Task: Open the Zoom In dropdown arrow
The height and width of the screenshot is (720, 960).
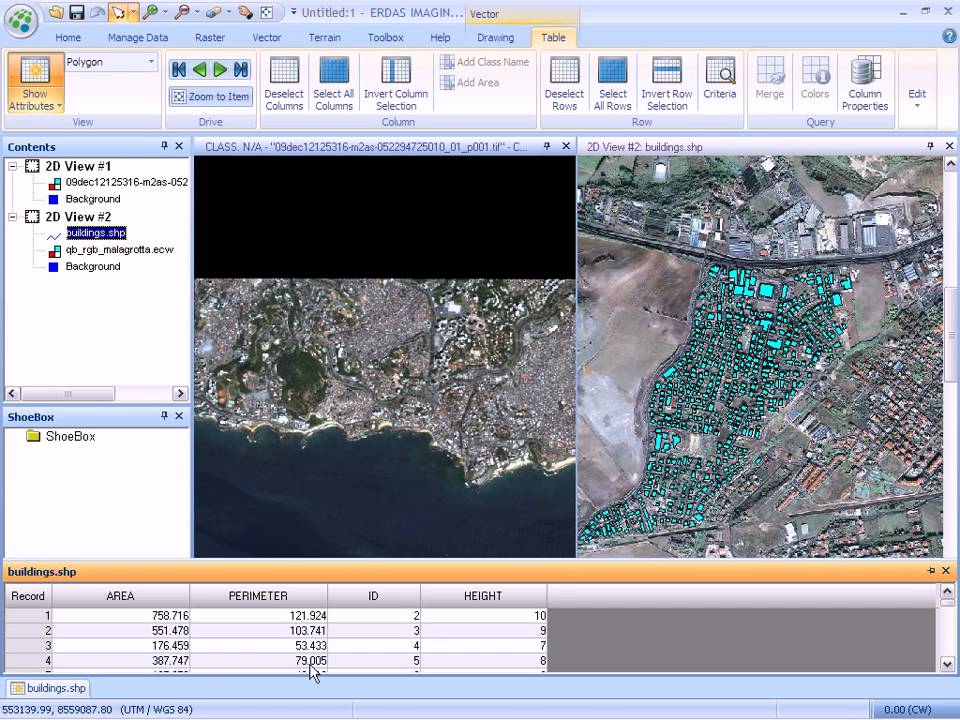Action: click(165, 12)
